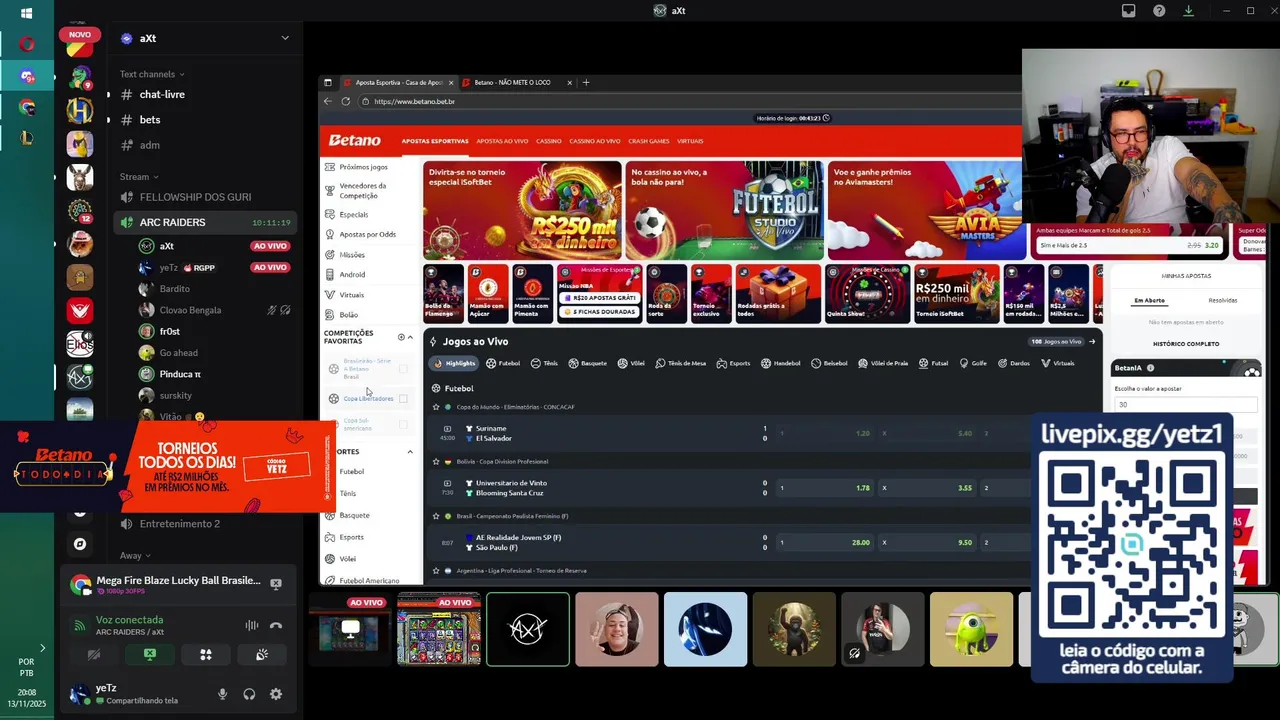Open the Apostas ao Vivo tab
The width and height of the screenshot is (1280, 720).
502,141
